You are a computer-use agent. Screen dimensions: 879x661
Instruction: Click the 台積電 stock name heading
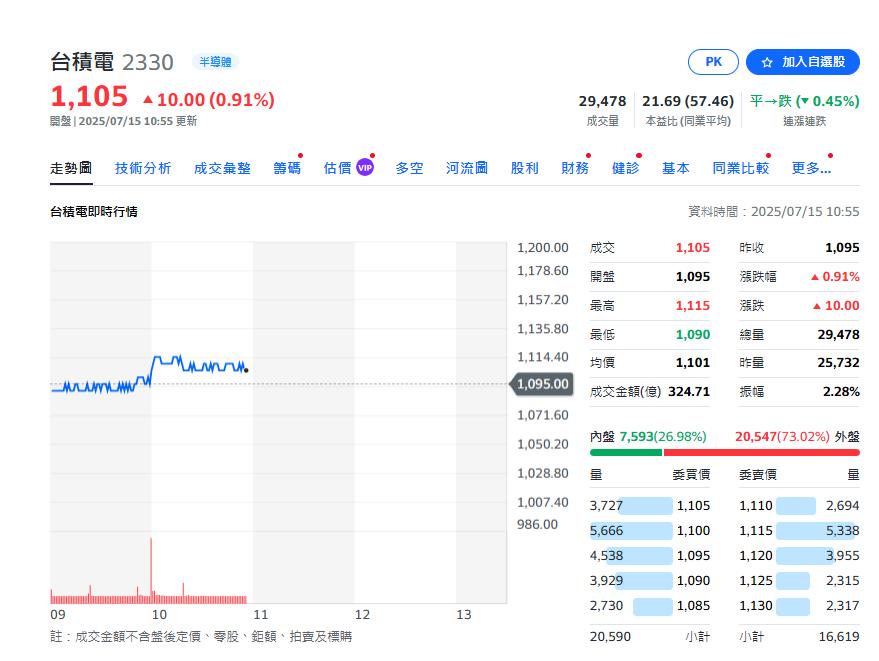pyautogui.click(x=82, y=62)
